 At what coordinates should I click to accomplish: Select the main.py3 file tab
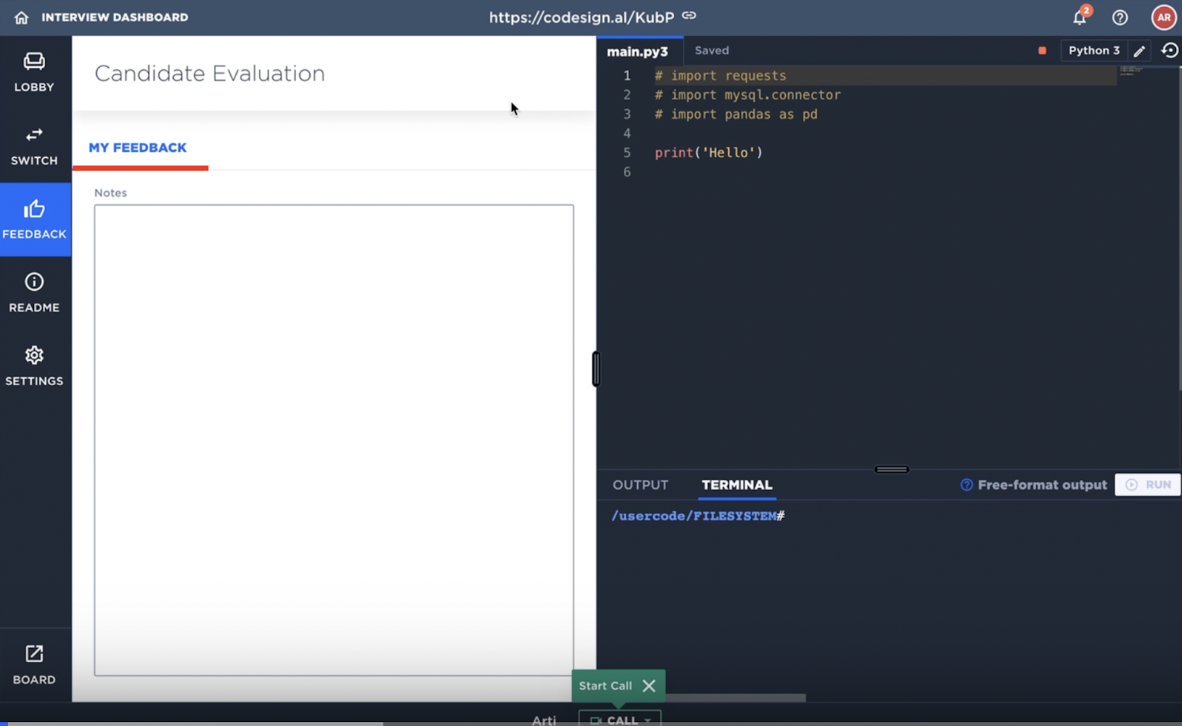pos(637,51)
